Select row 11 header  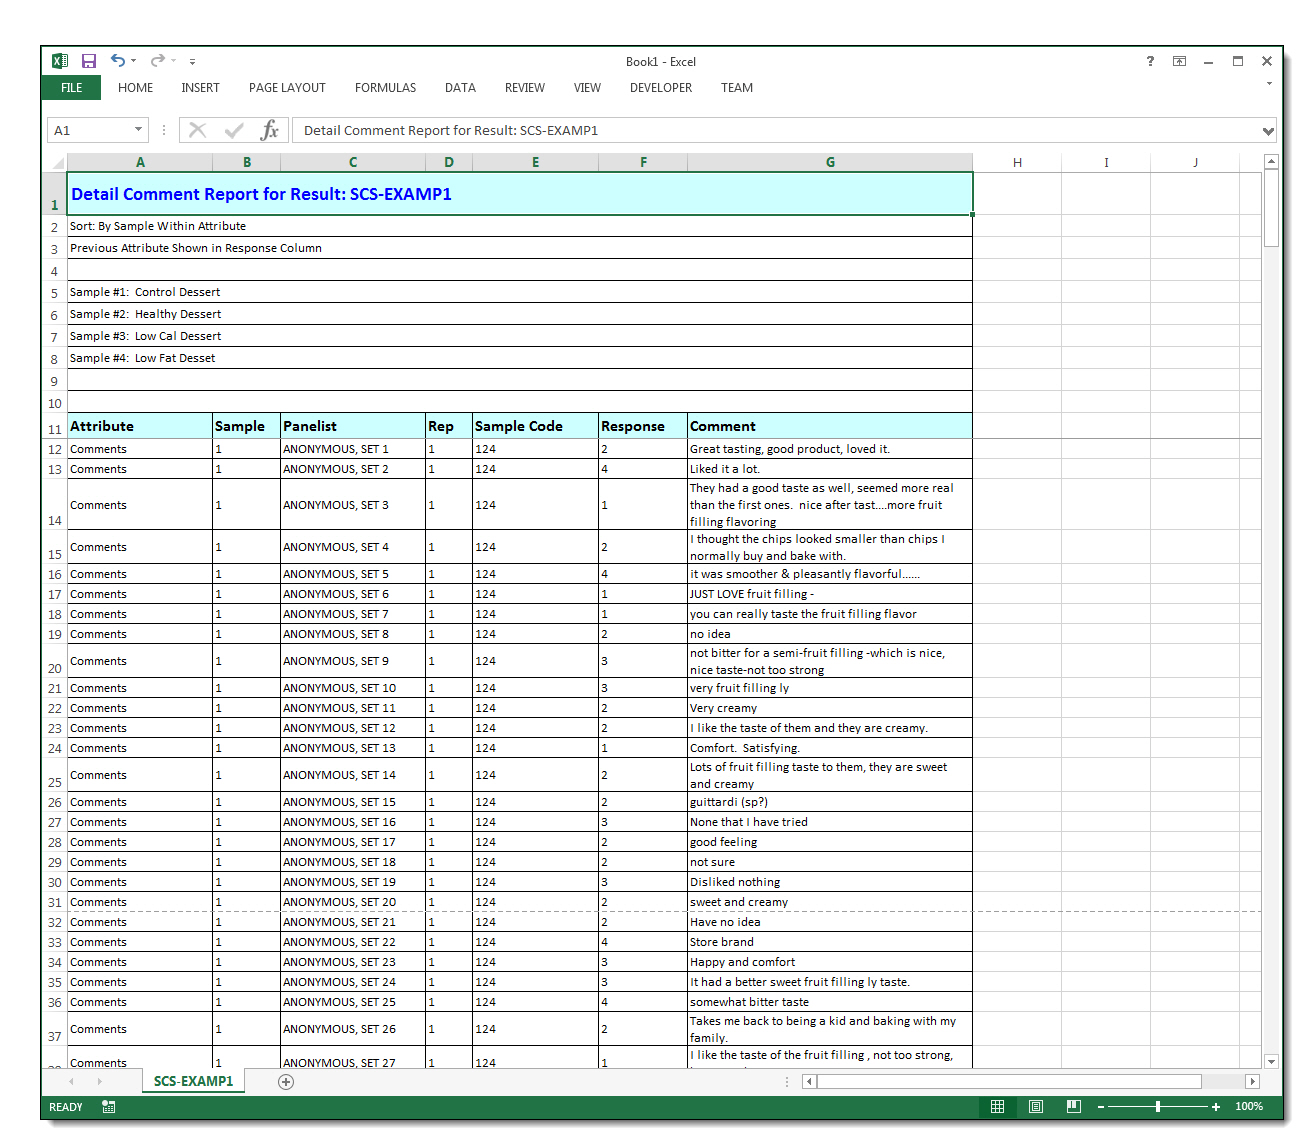pos(54,426)
